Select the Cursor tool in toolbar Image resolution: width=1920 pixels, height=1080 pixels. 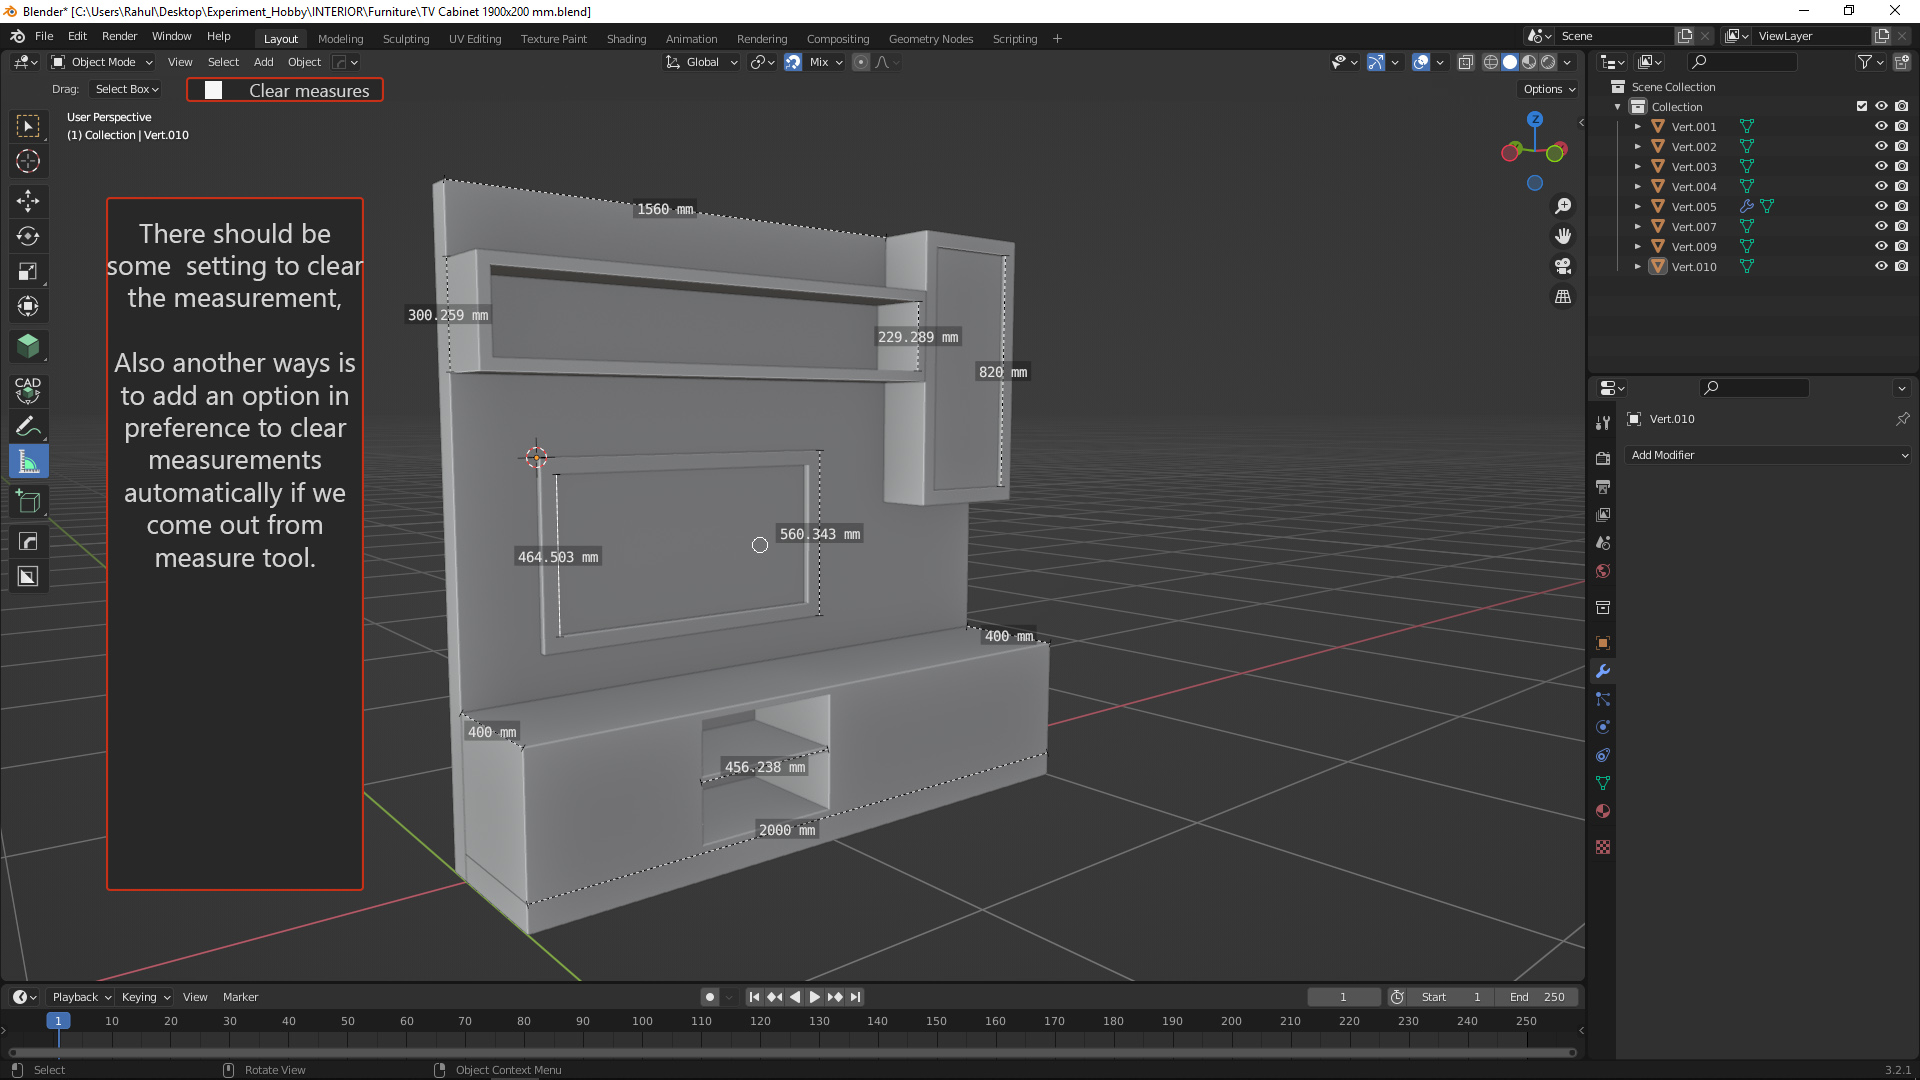[28, 161]
